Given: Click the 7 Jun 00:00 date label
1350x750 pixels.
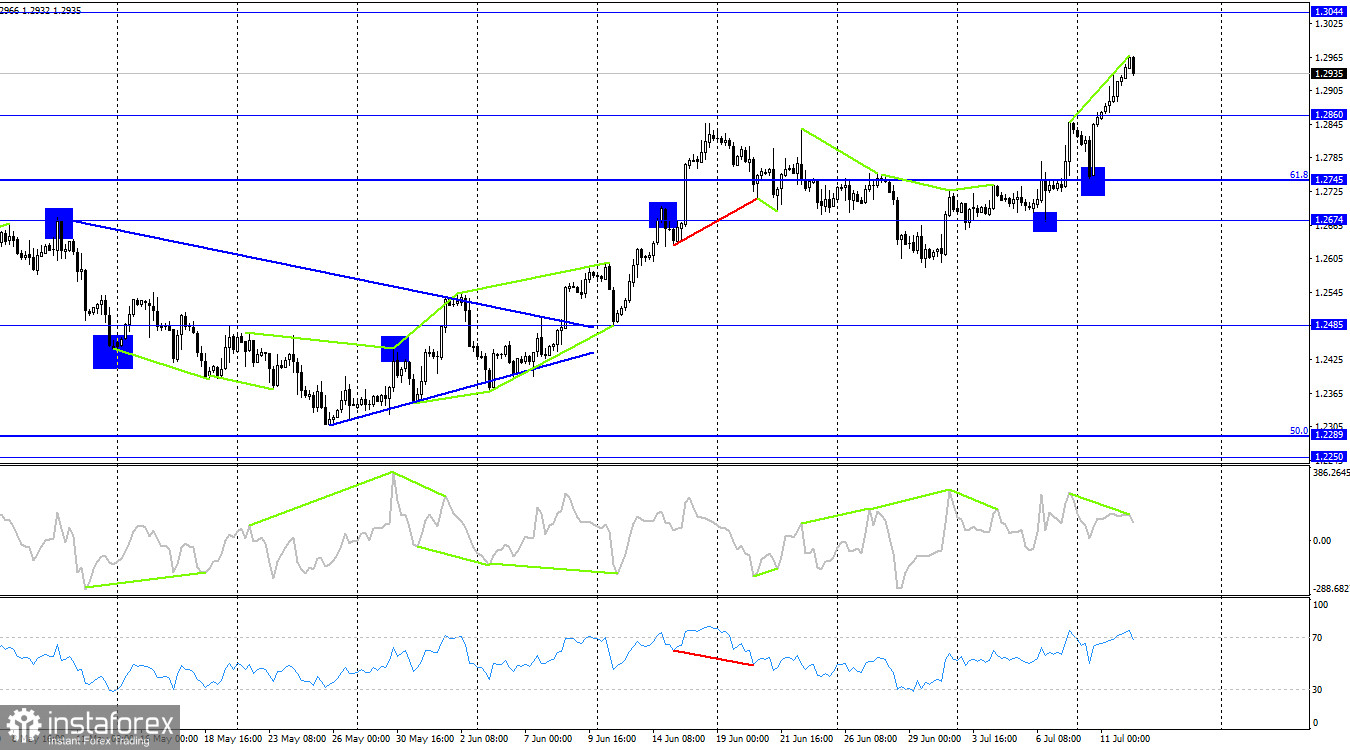Looking at the screenshot, I should (548, 741).
